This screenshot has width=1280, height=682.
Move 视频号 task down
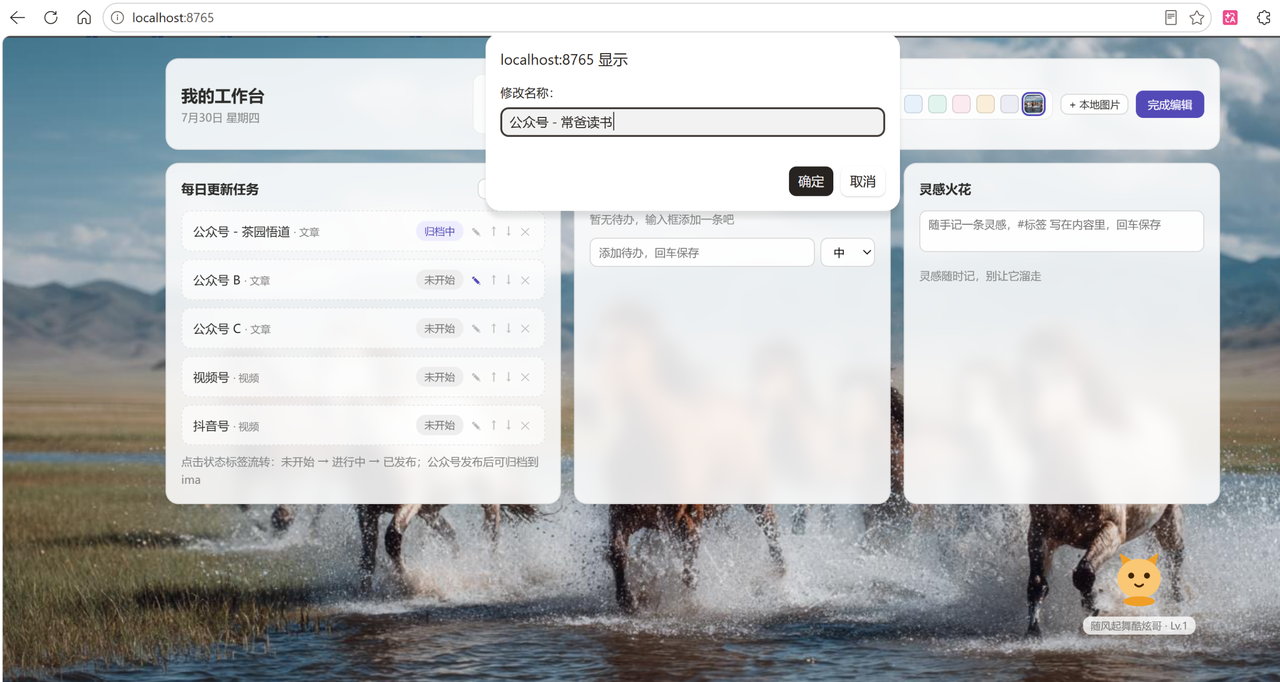click(x=508, y=377)
